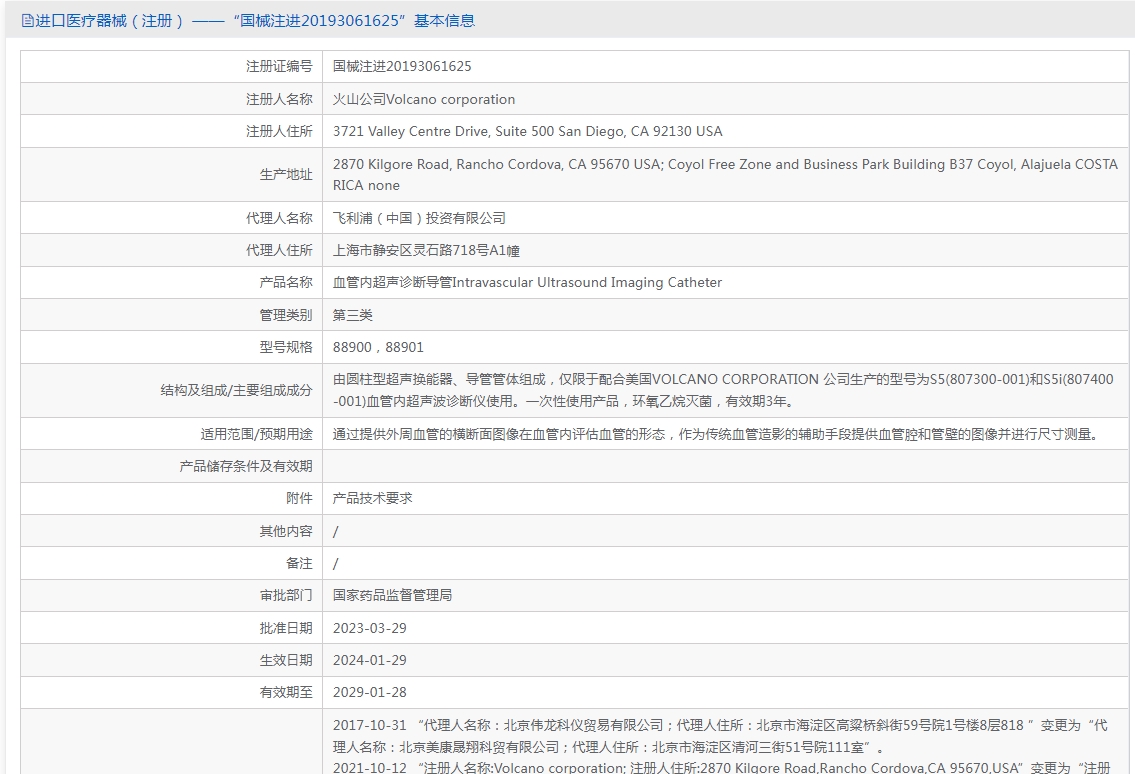The height and width of the screenshot is (774, 1135).
Task: Select the 产品名称 label
Action: pos(286,282)
